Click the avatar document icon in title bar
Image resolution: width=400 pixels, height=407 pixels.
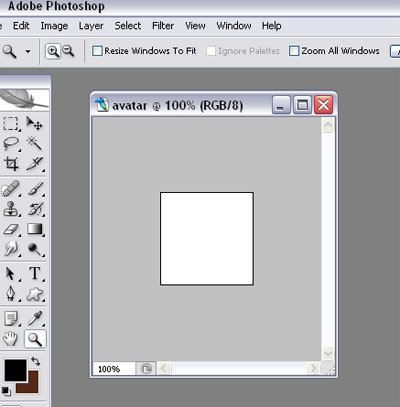[x=102, y=105]
